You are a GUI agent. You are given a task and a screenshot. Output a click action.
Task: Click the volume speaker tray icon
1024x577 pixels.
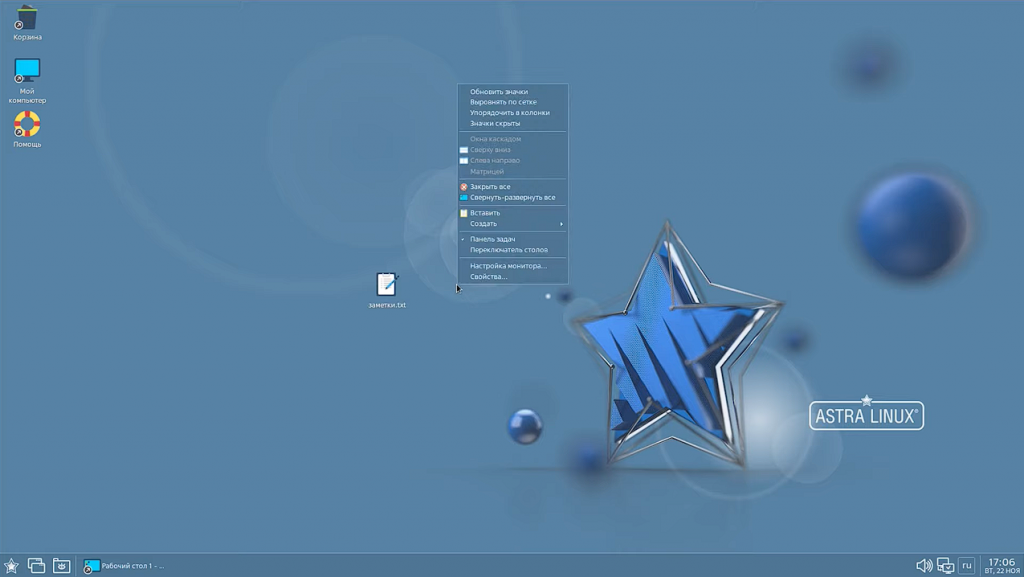coord(923,566)
